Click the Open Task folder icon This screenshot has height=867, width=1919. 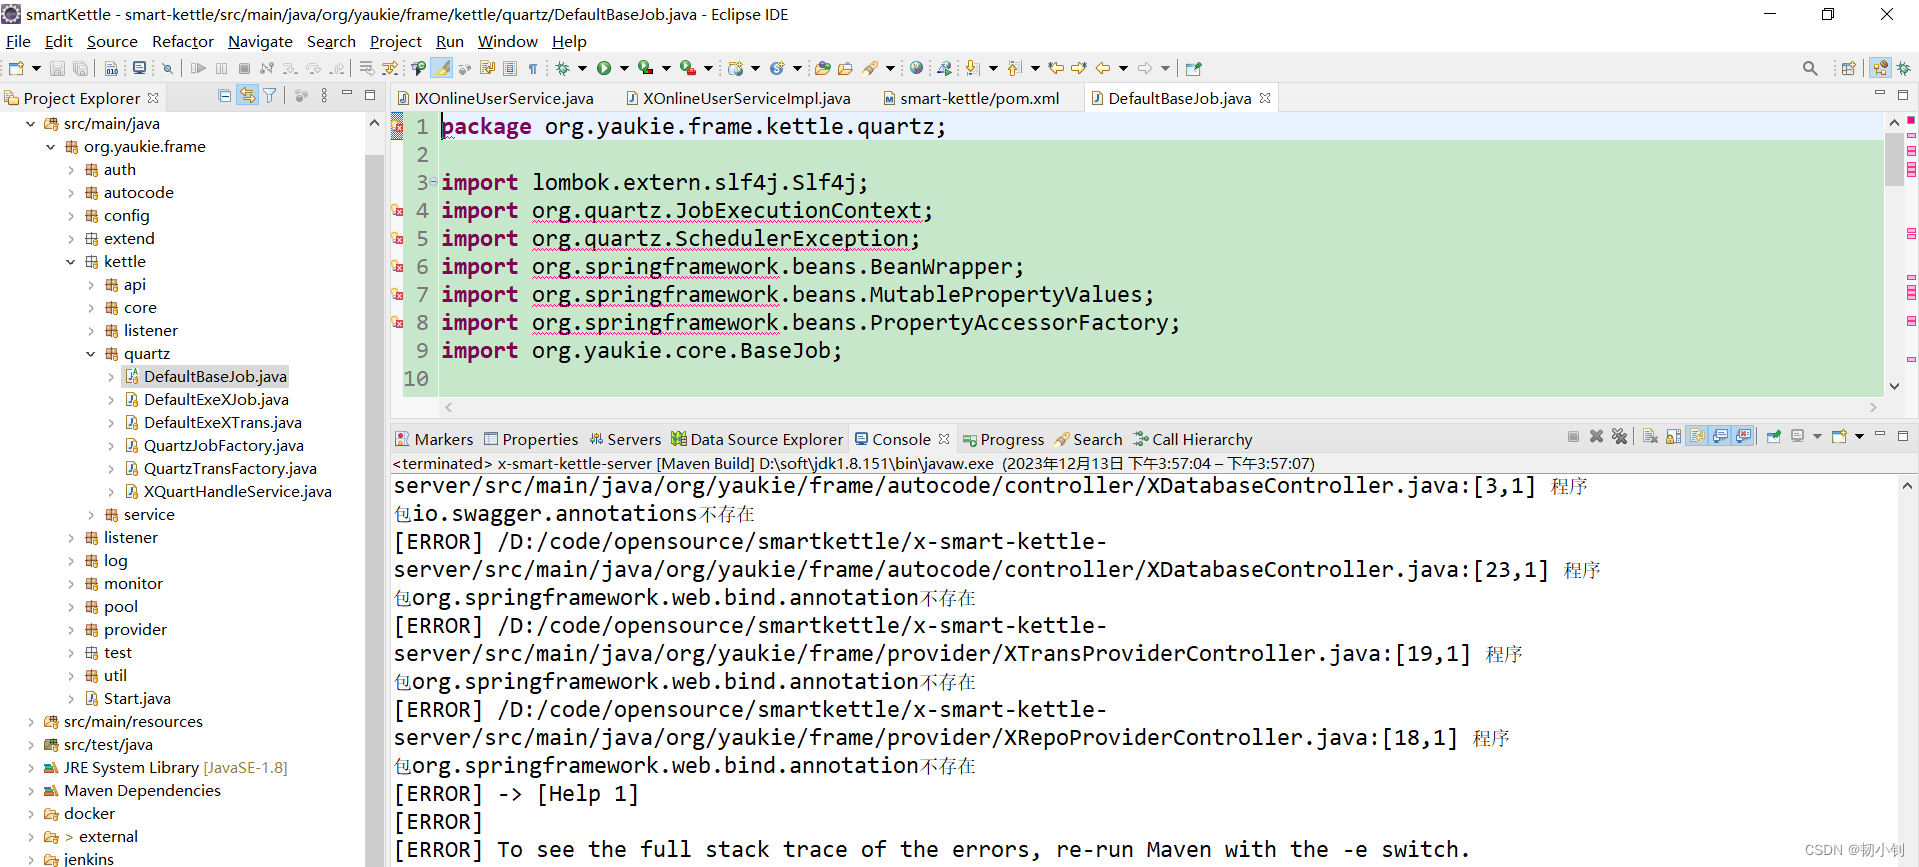pyautogui.click(x=845, y=68)
